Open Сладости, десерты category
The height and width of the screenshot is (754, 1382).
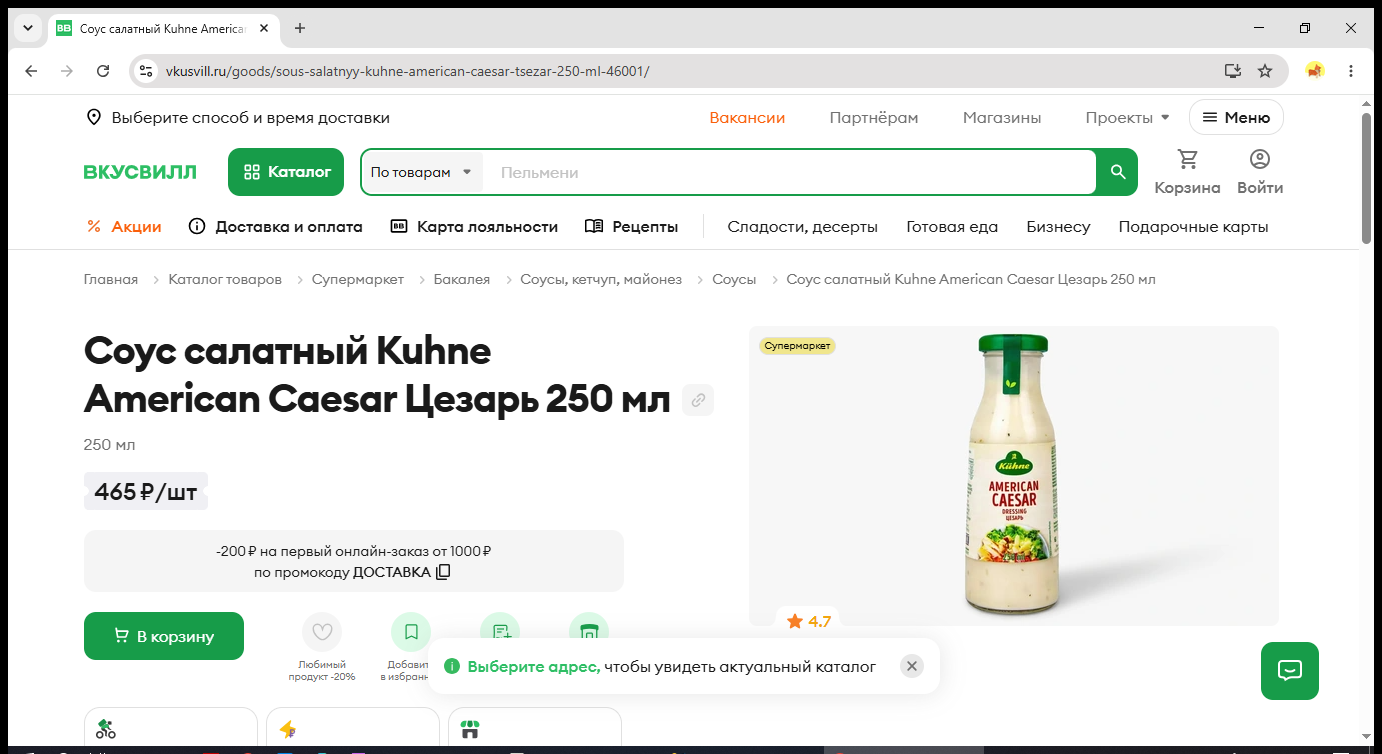(x=803, y=227)
